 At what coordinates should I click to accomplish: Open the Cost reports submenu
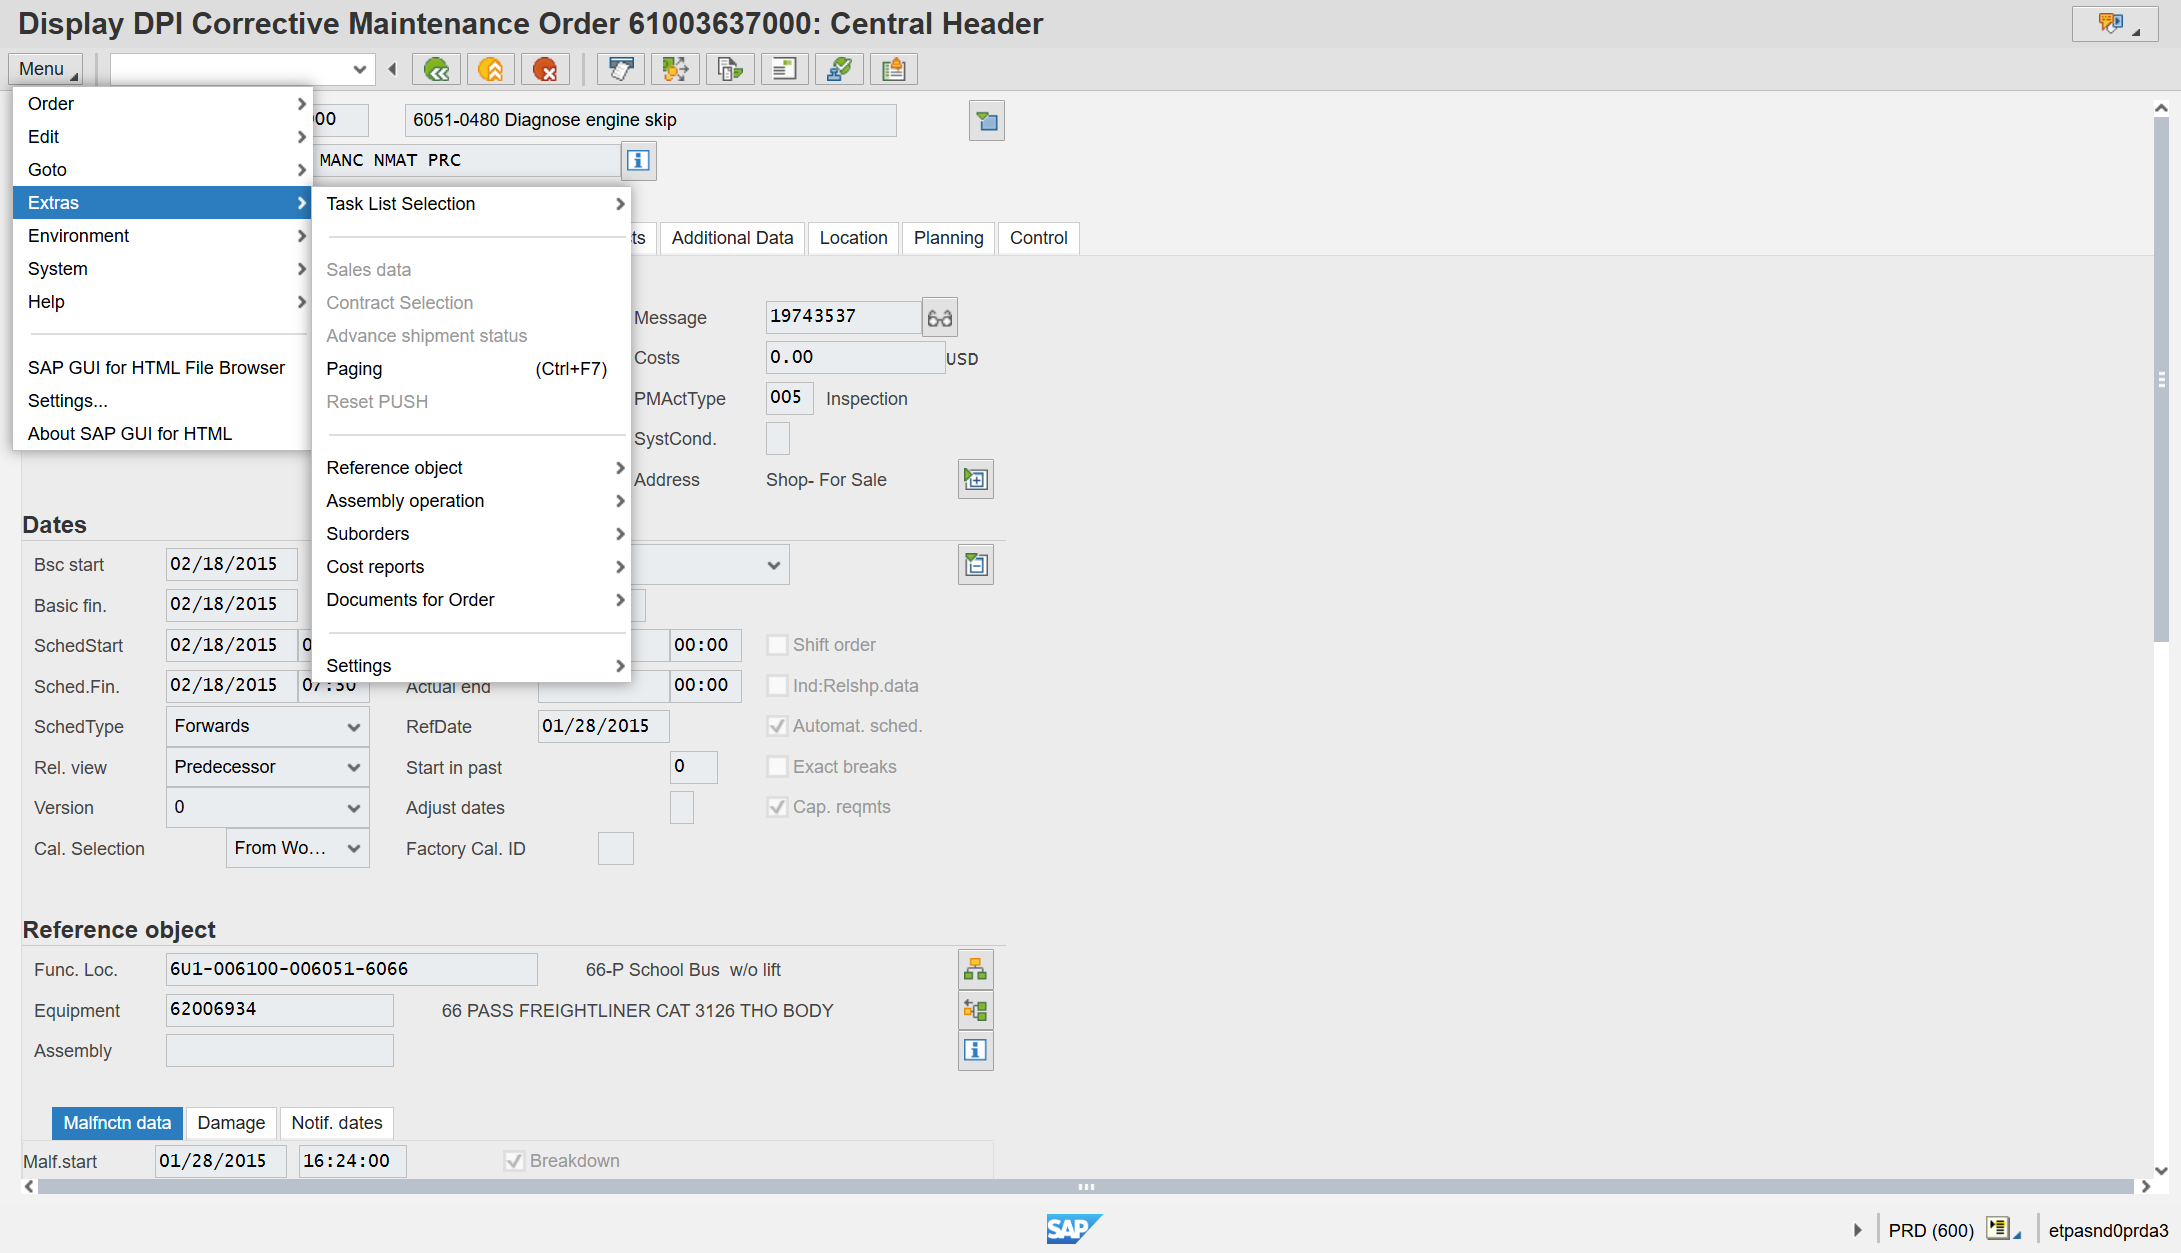tap(472, 567)
